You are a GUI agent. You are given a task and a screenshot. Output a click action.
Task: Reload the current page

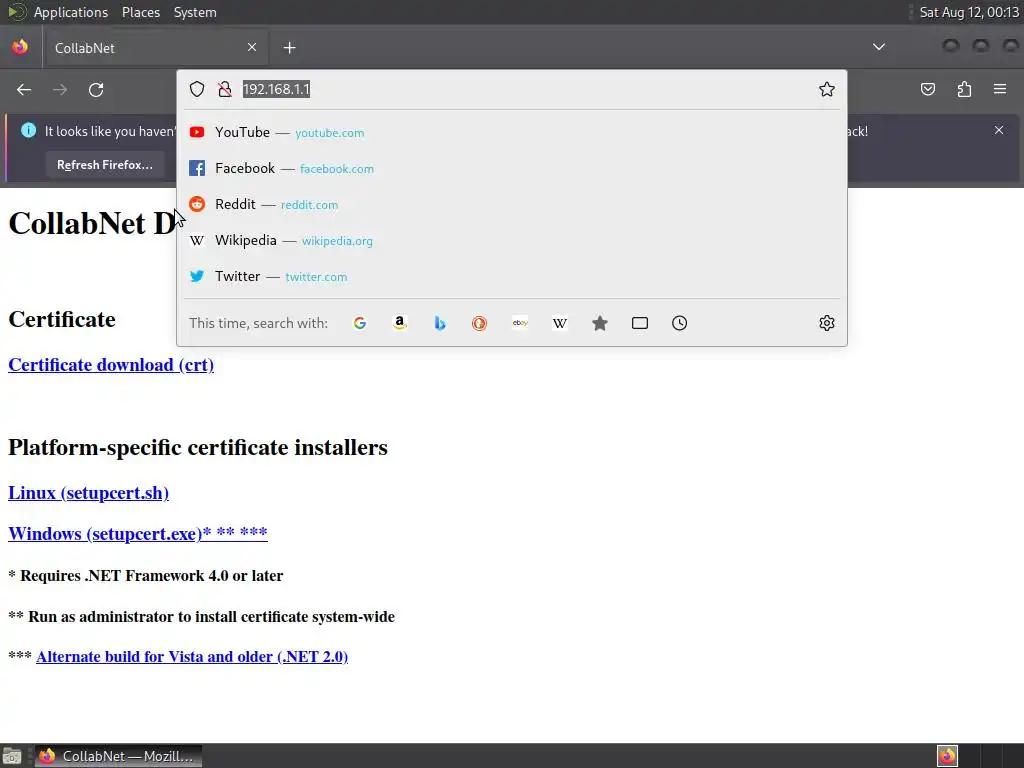point(96,89)
